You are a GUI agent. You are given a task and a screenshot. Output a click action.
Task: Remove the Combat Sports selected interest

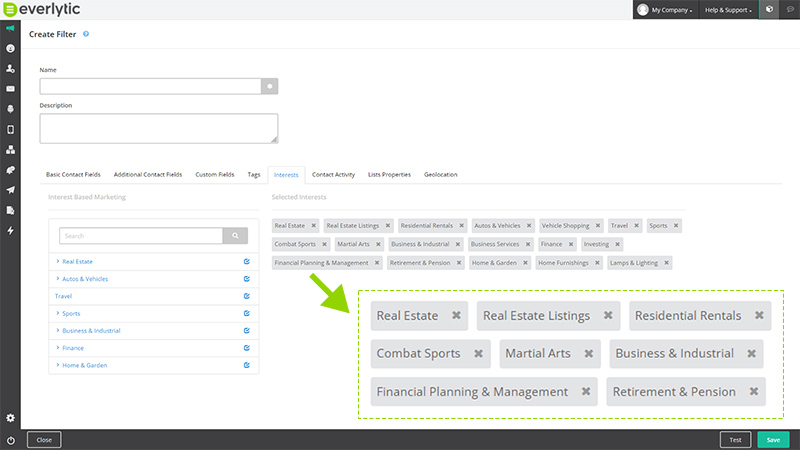324,244
